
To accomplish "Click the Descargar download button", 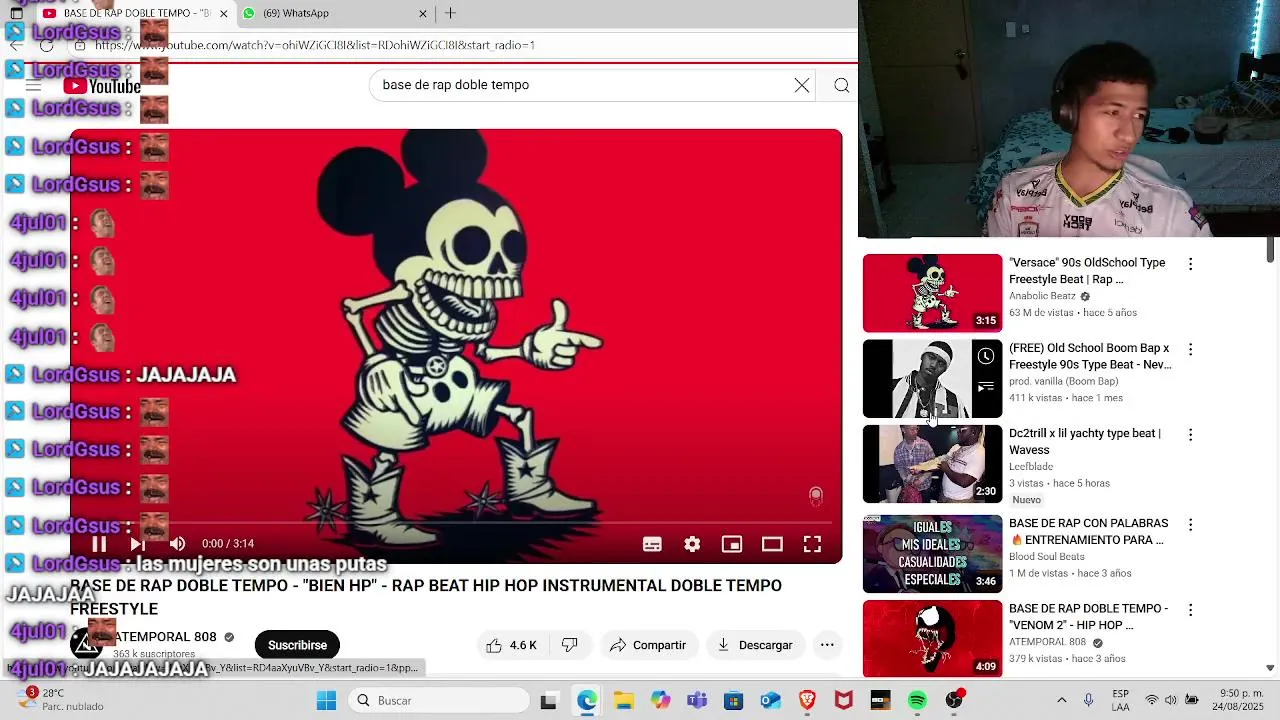I will [755, 645].
